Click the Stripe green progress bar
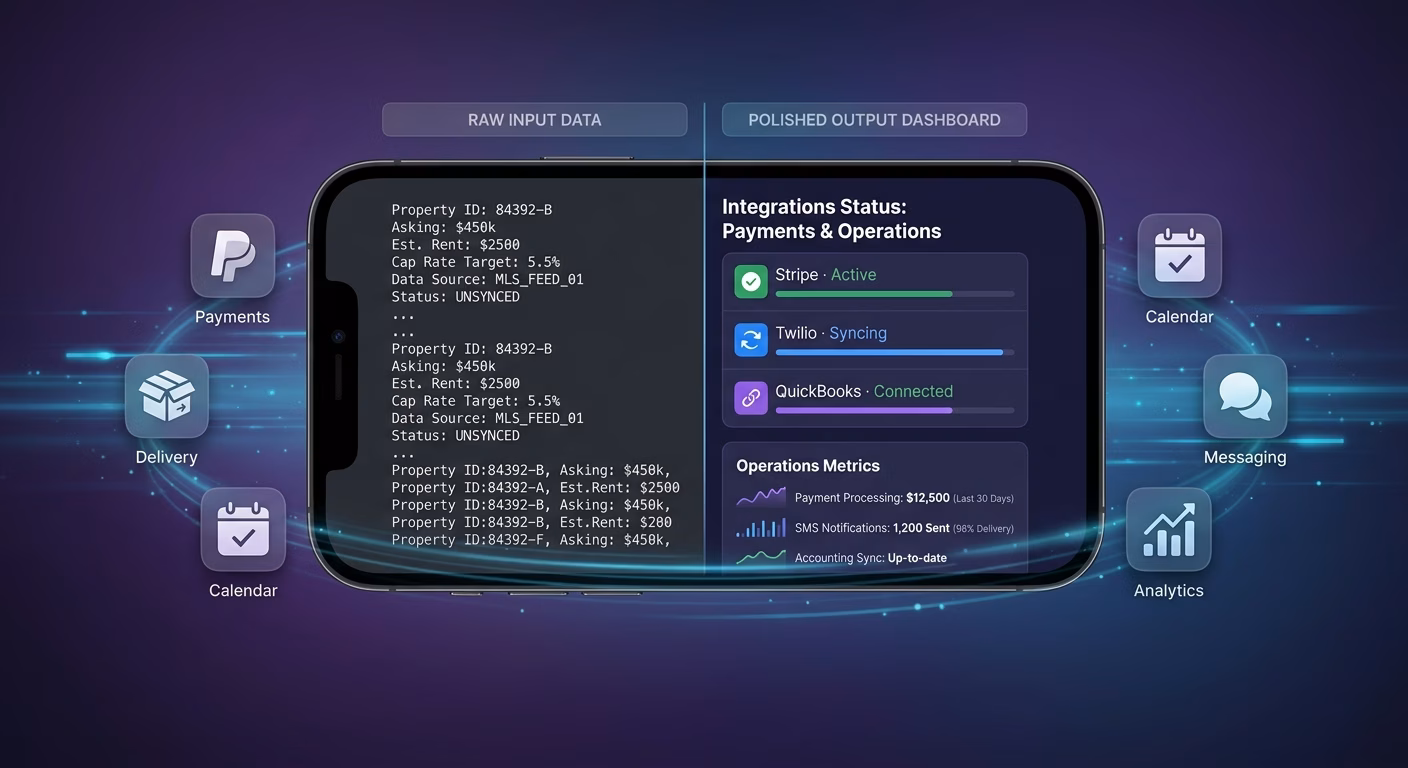 [895, 294]
